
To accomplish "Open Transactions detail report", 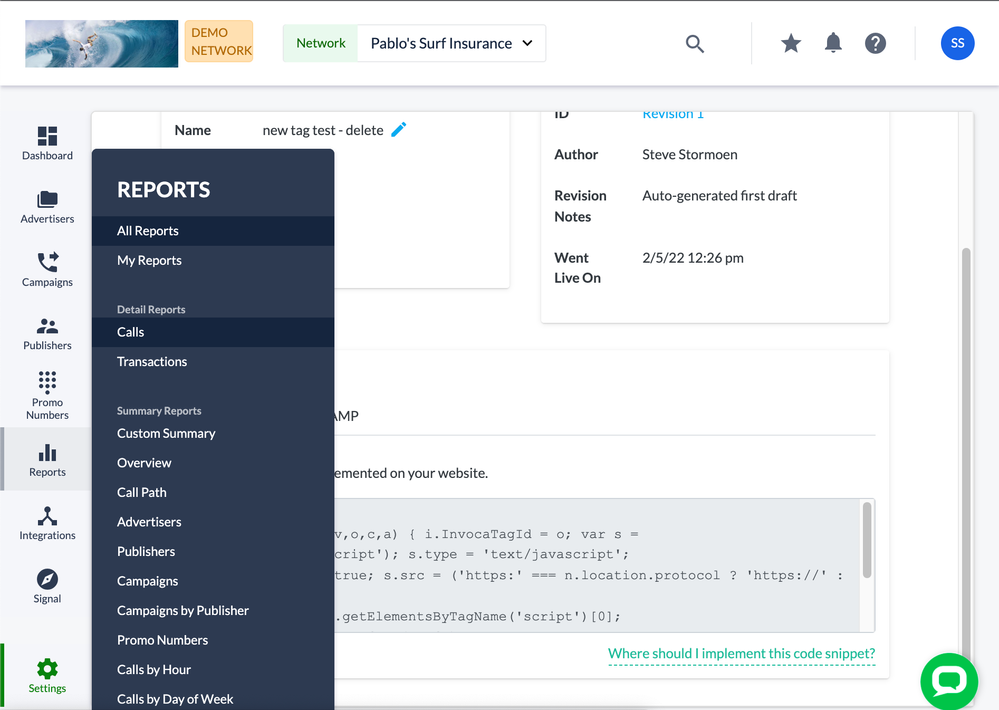I will tap(213, 361).
